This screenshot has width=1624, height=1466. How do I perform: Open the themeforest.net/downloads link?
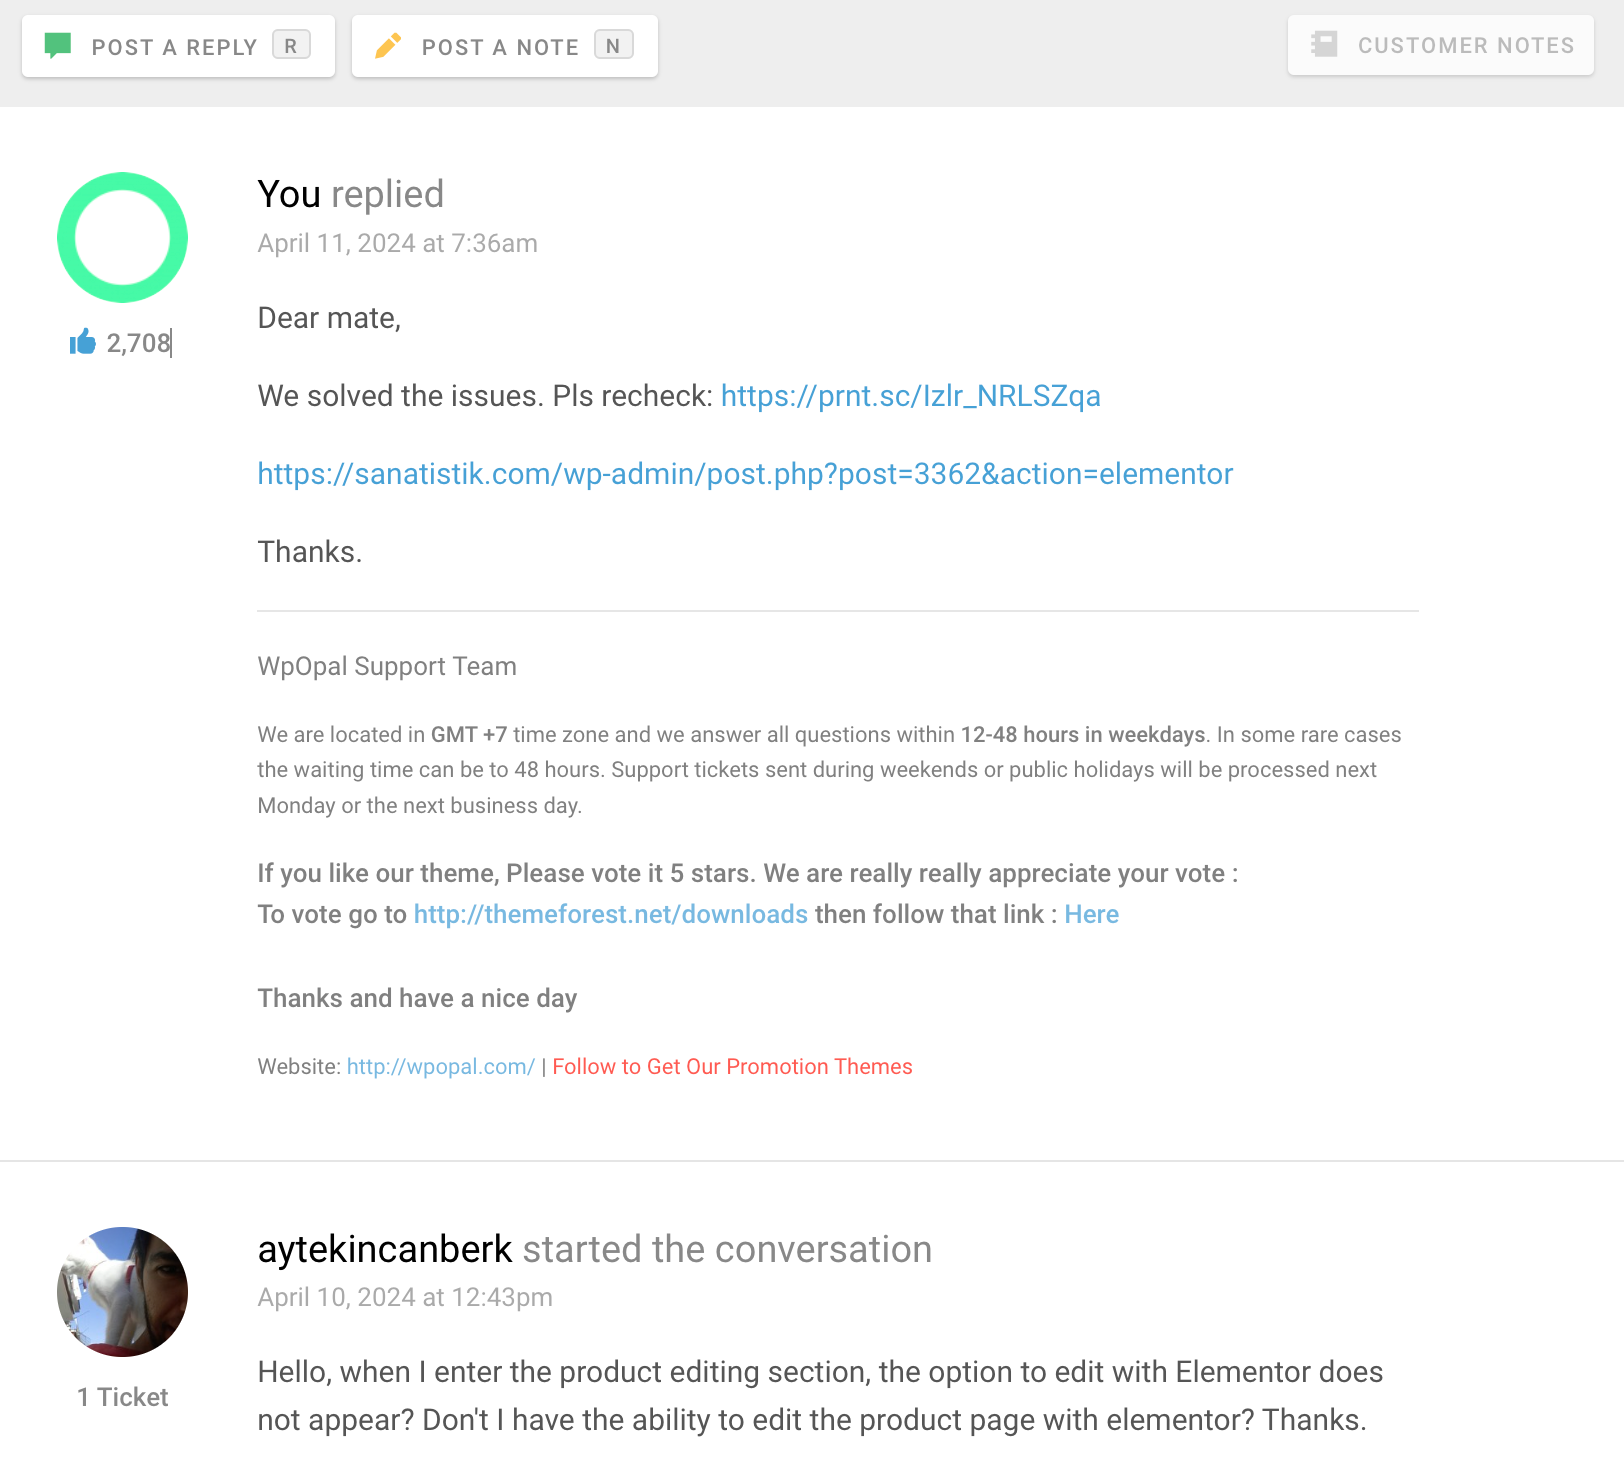pos(610,914)
